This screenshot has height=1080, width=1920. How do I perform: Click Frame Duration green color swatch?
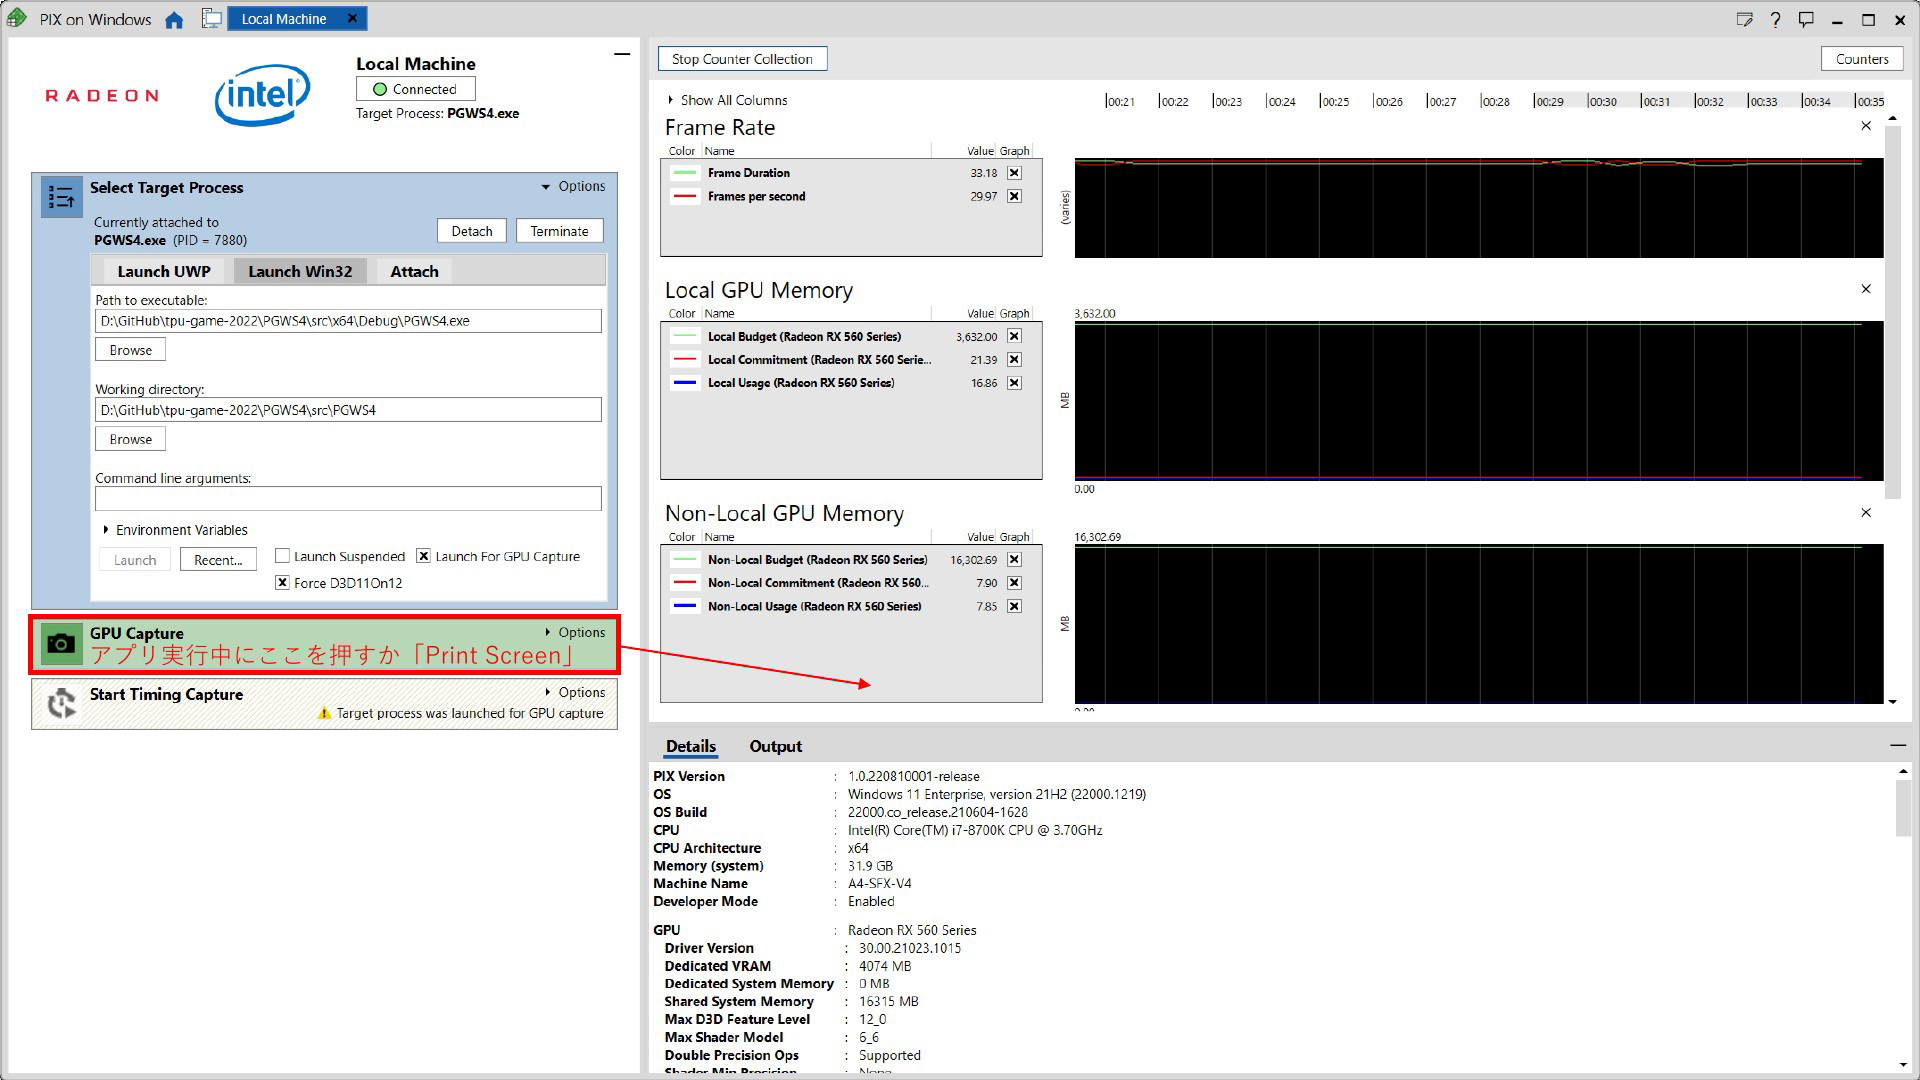pos(685,173)
